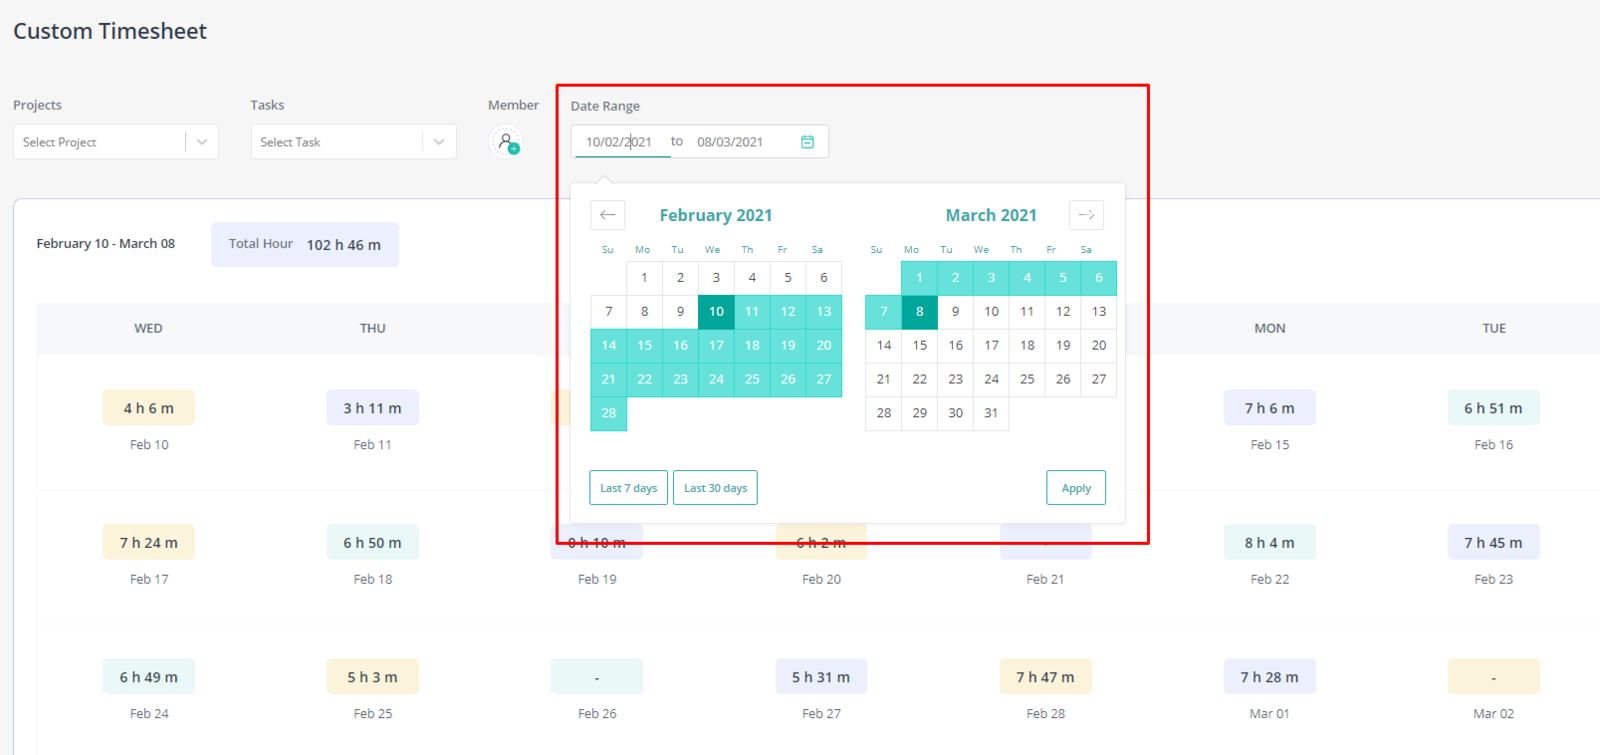Viewport: 1600px width, 755px height.
Task: Apply the selected date range
Action: pyautogui.click(x=1076, y=488)
